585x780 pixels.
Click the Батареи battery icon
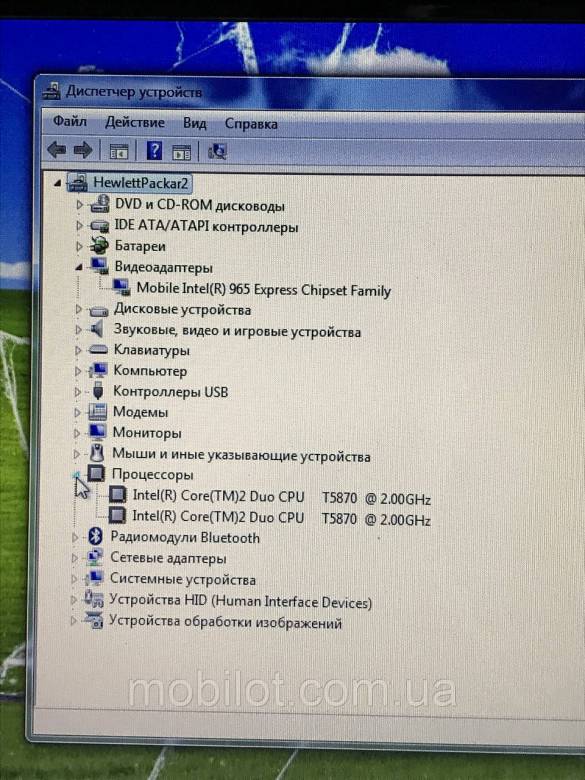click(x=99, y=246)
